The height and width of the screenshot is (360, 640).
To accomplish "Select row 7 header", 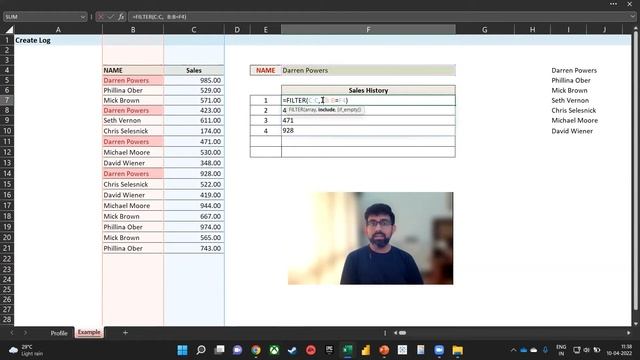I will tap(7, 100).
